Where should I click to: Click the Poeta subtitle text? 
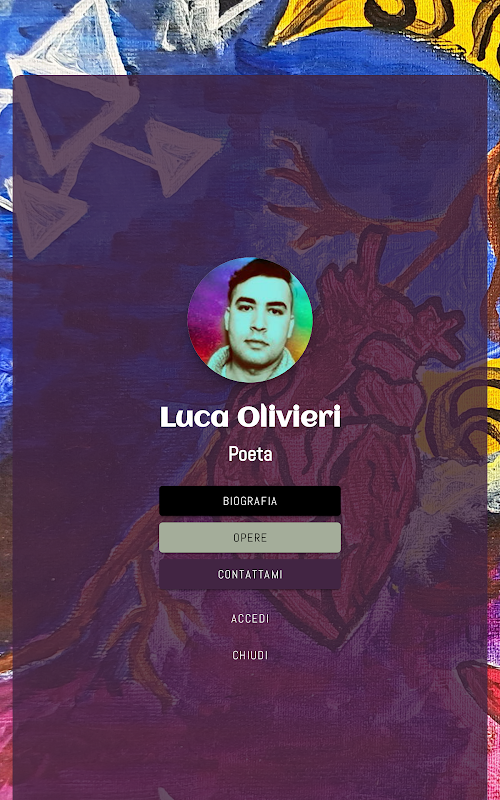(x=250, y=454)
